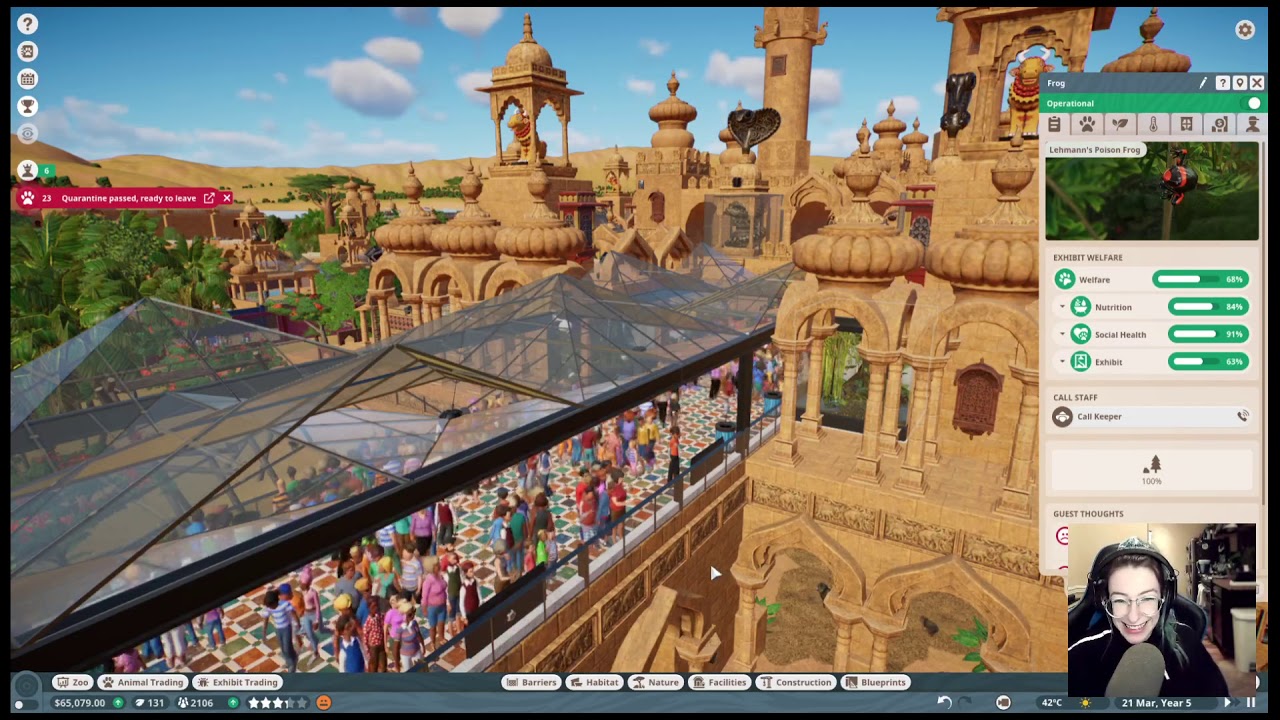This screenshot has width=1280, height=720.
Task: Click the plant coverage 100% indicator
Action: coord(1152,470)
